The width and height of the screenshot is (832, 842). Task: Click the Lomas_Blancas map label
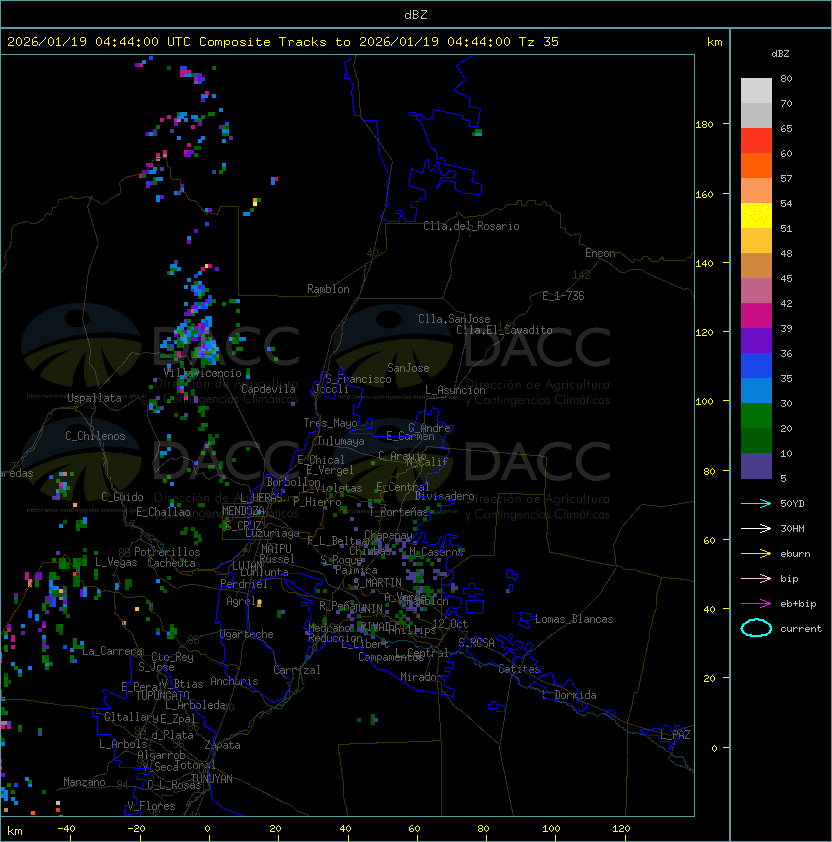[574, 619]
